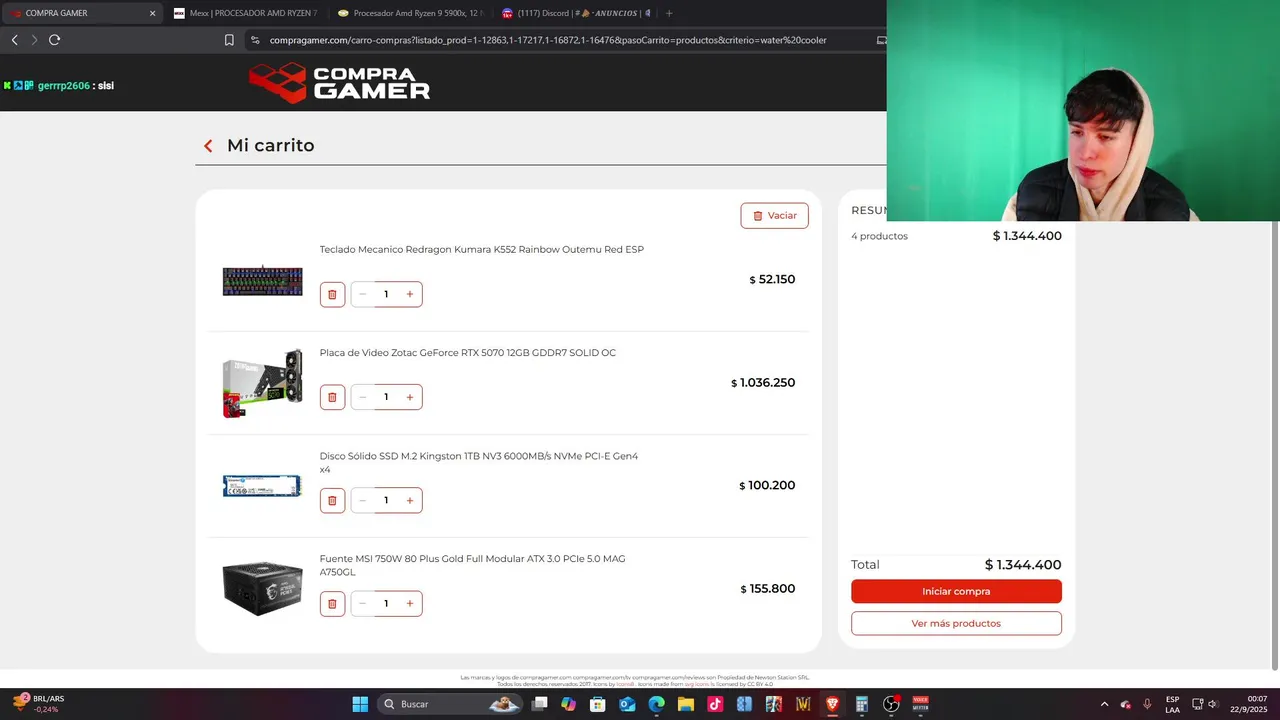Switch to Procesador Amd Ryzen 9 5900x tab
This screenshot has height=720, width=1280.
coord(410,13)
